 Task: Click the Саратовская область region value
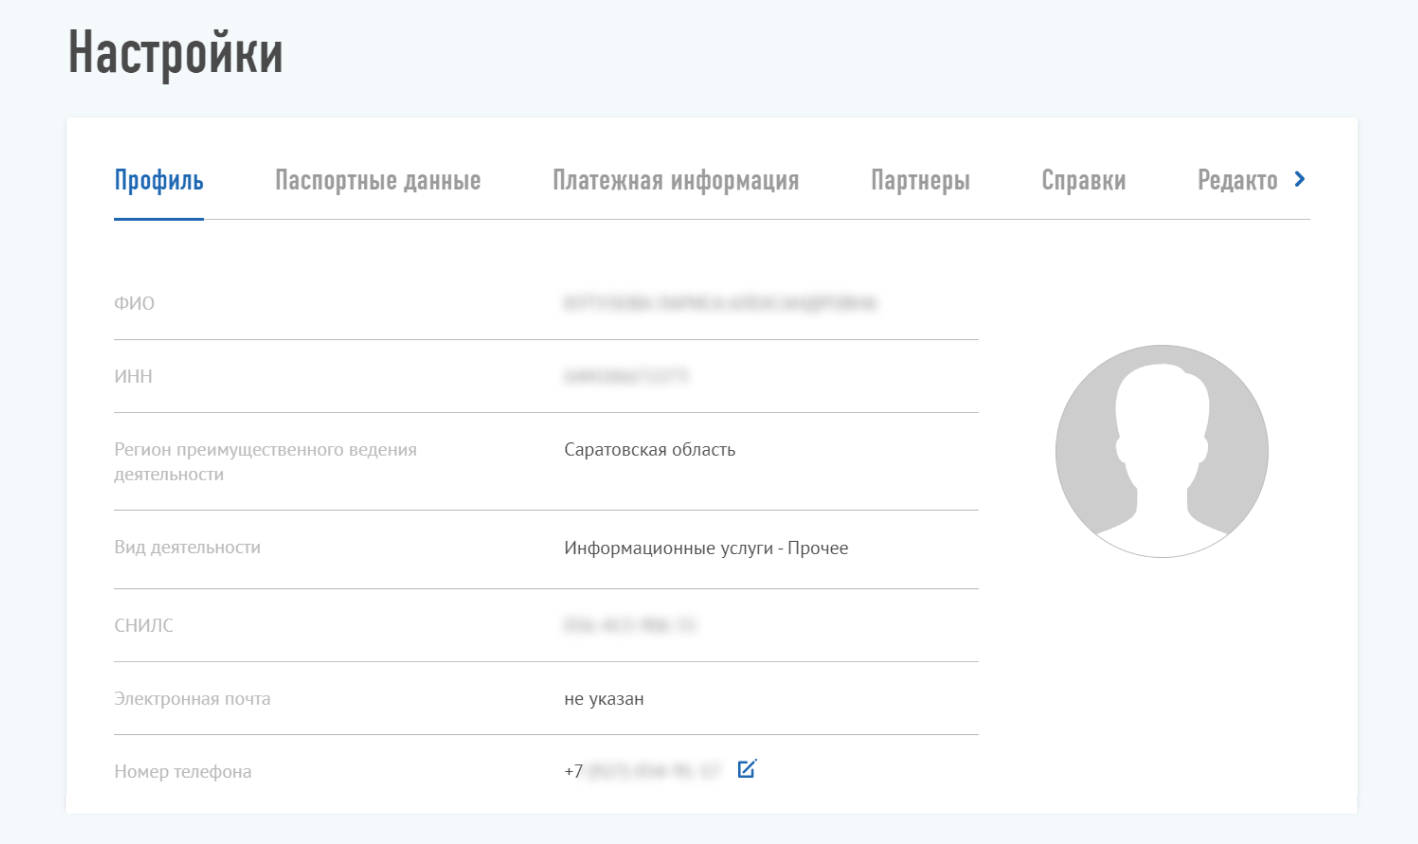coord(650,450)
